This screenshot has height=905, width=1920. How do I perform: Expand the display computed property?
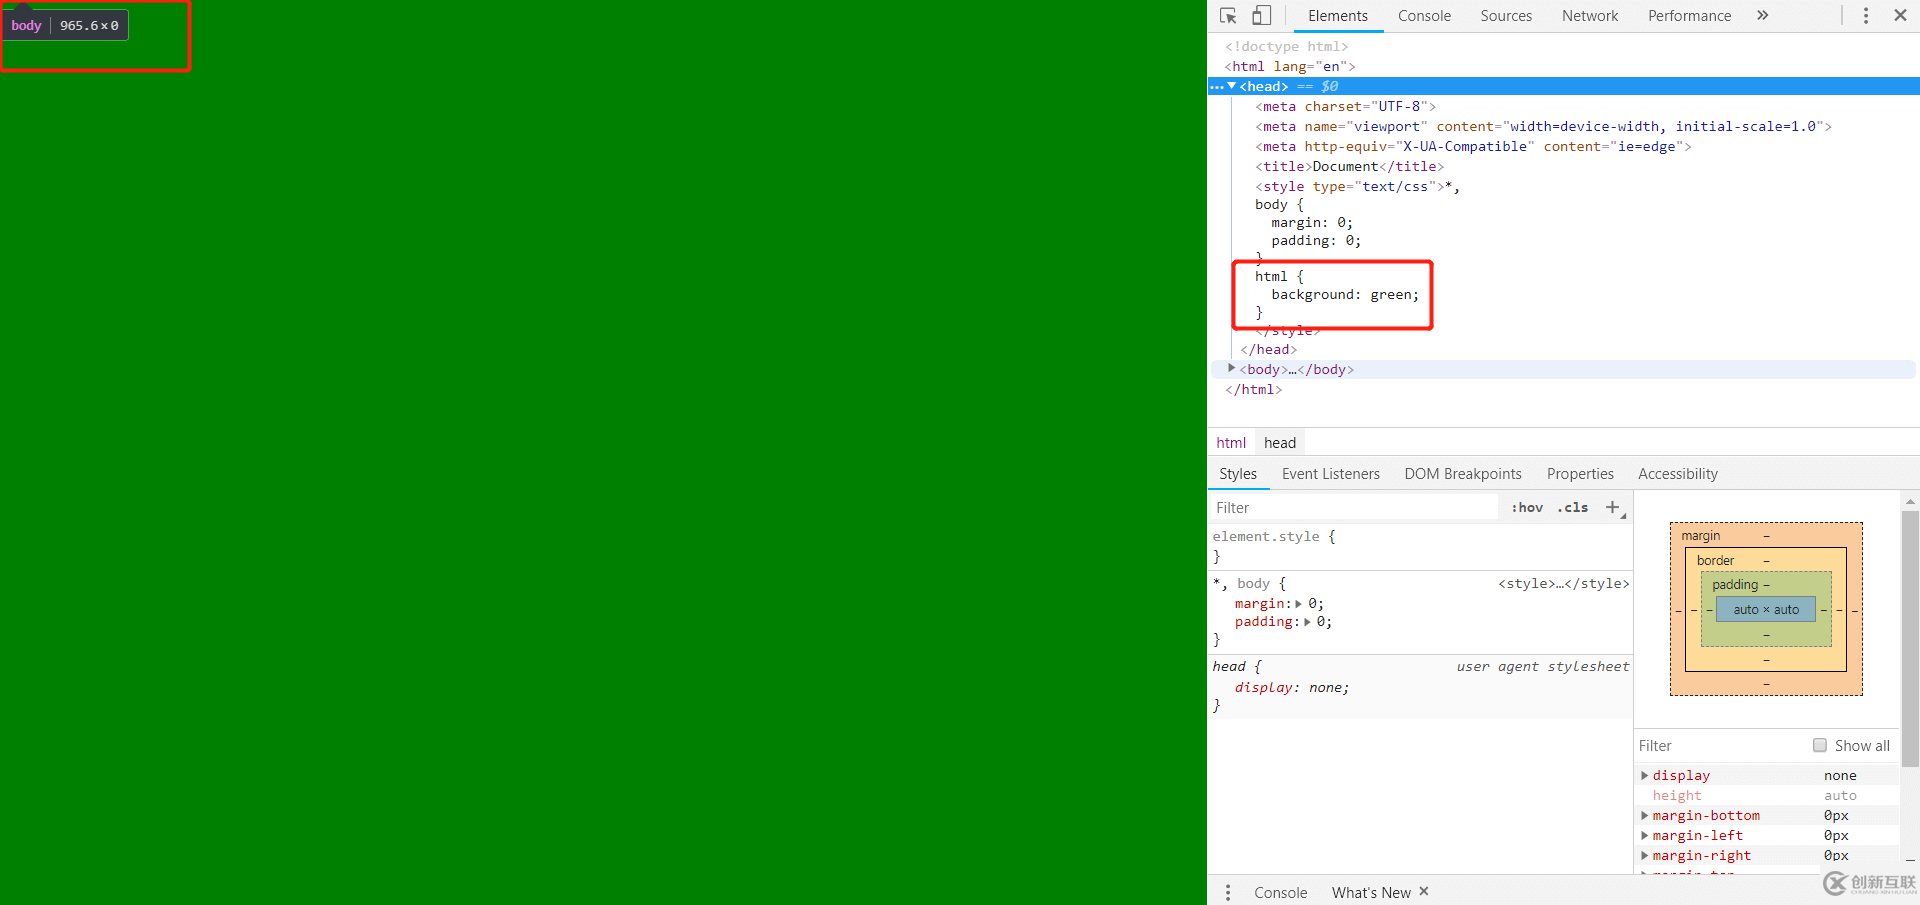click(1645, 775)
